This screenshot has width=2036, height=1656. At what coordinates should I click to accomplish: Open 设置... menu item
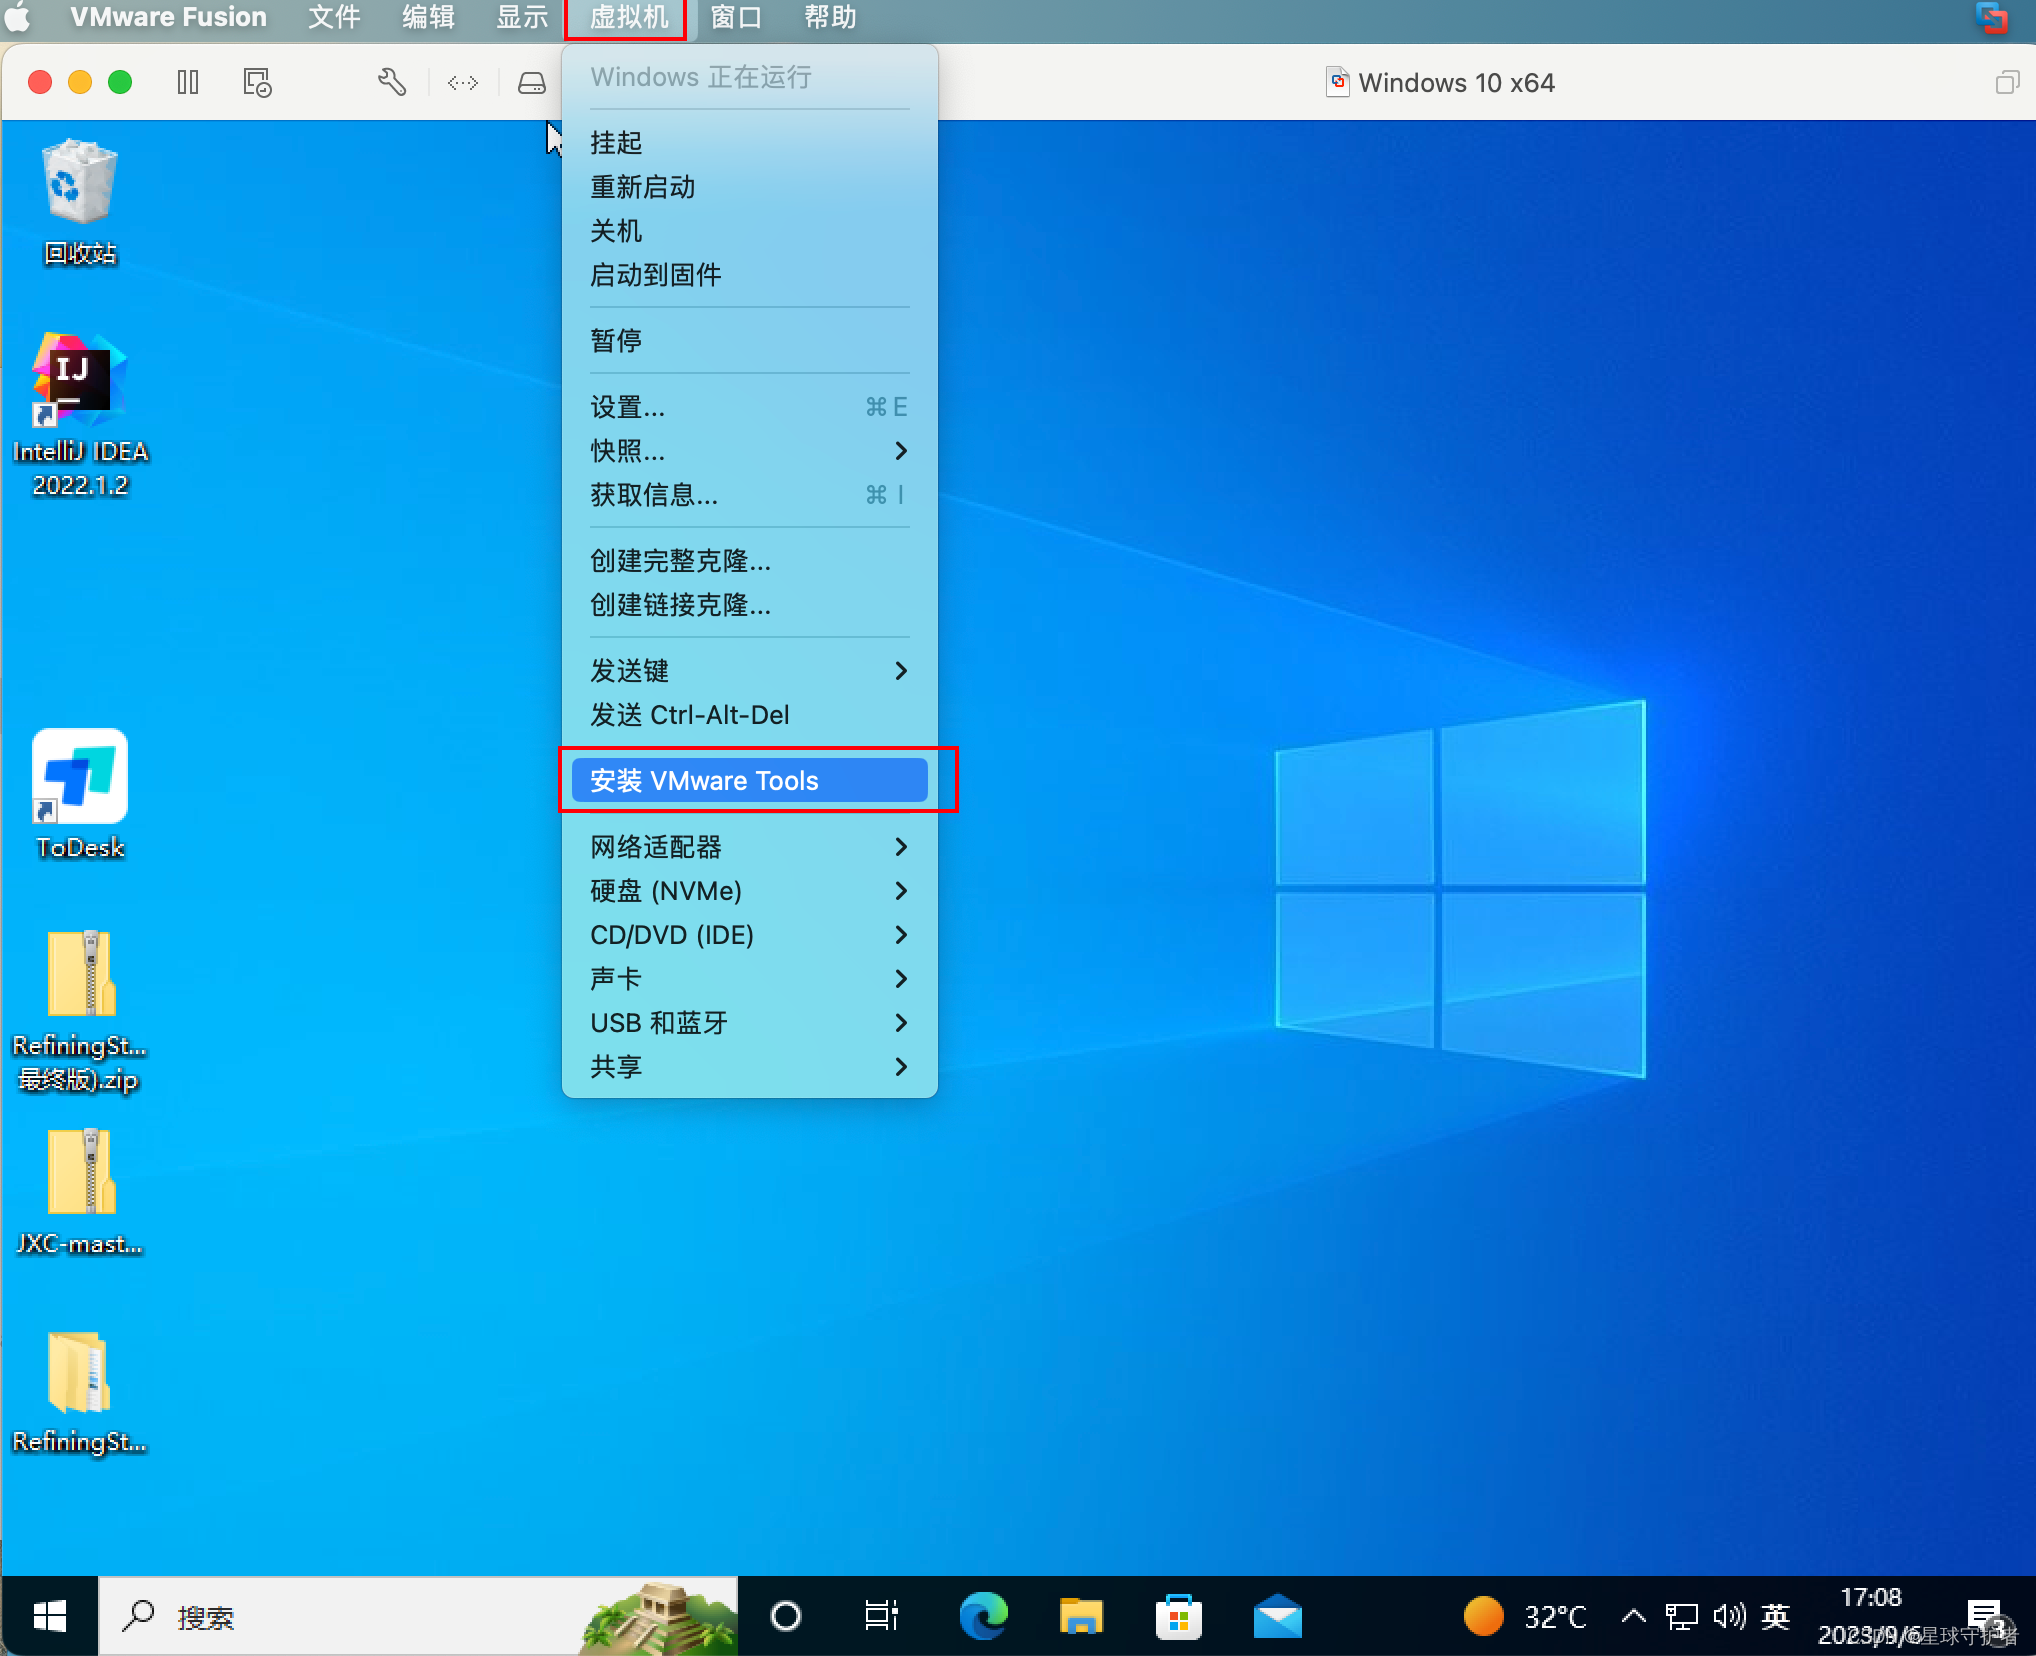pyautogui.click(x=749, y=407)
